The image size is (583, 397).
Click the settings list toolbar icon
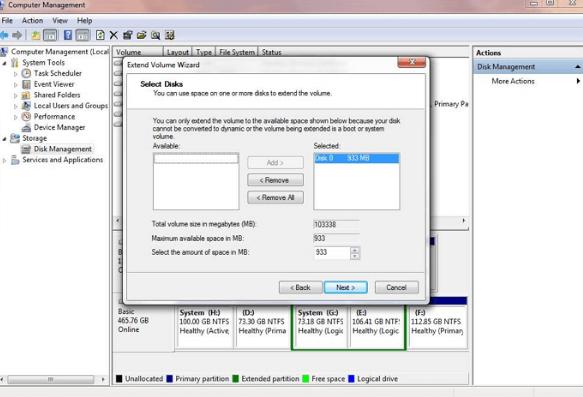pos(170,35)
